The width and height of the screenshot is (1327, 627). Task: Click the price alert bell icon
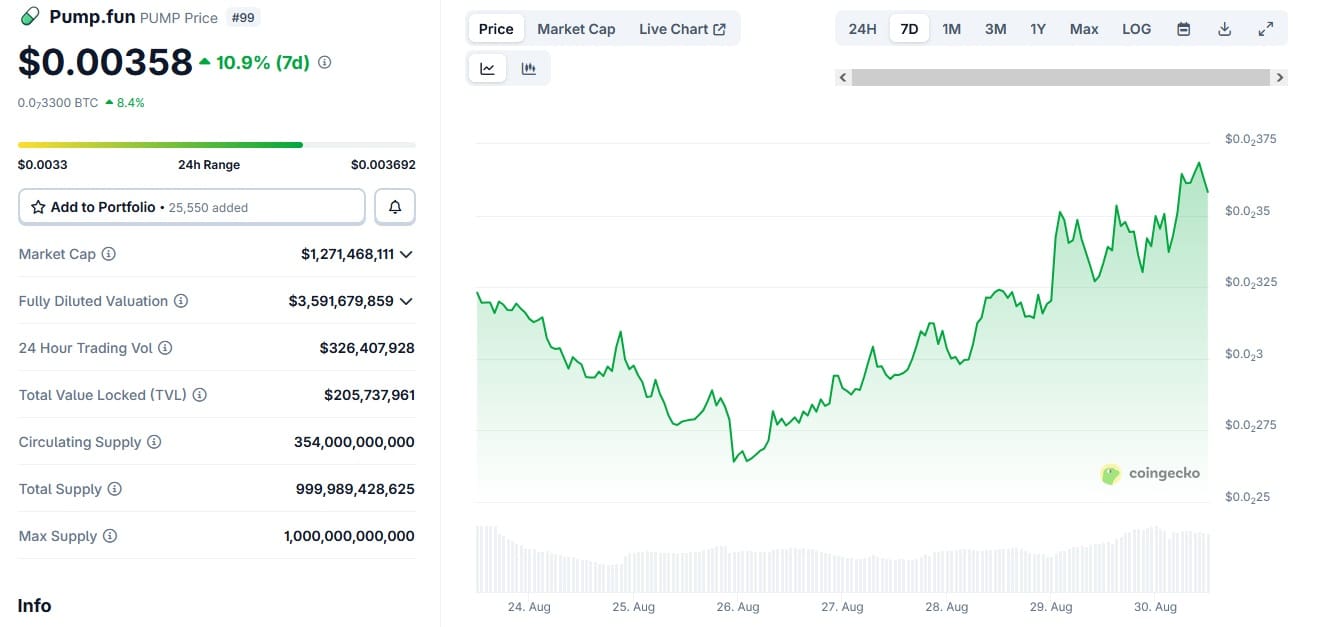point(395,207)
